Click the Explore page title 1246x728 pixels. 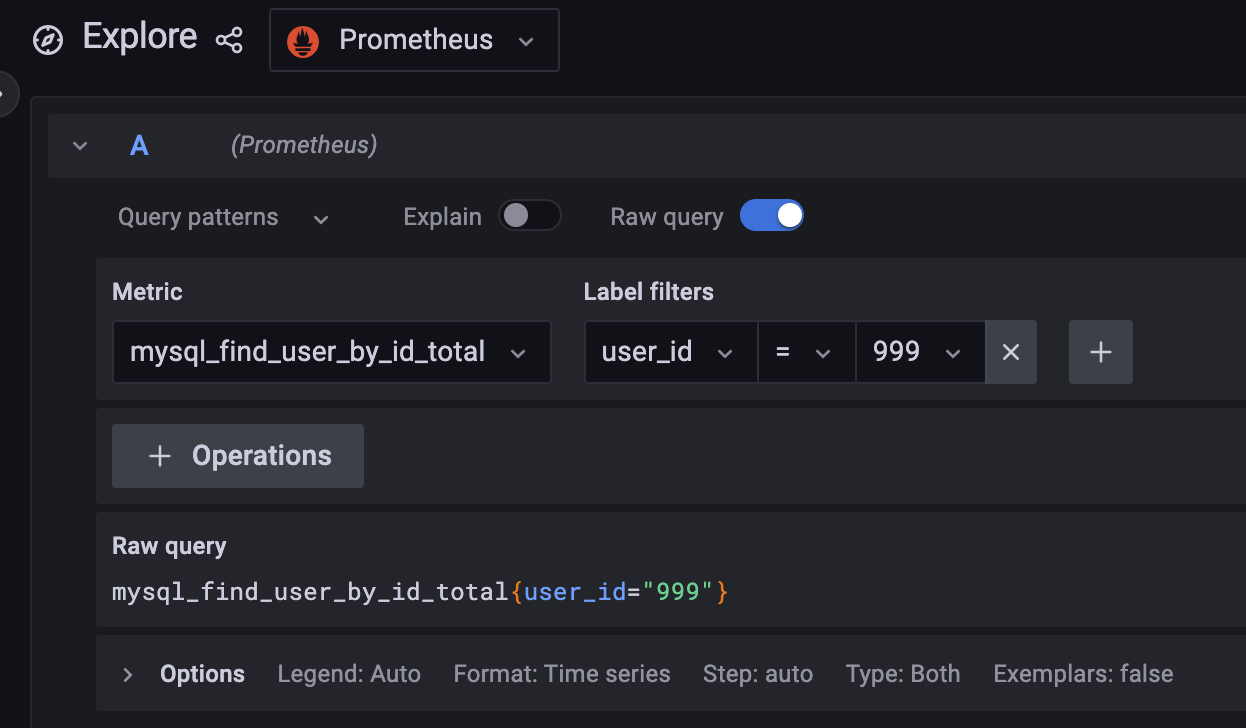pos(140,37)
